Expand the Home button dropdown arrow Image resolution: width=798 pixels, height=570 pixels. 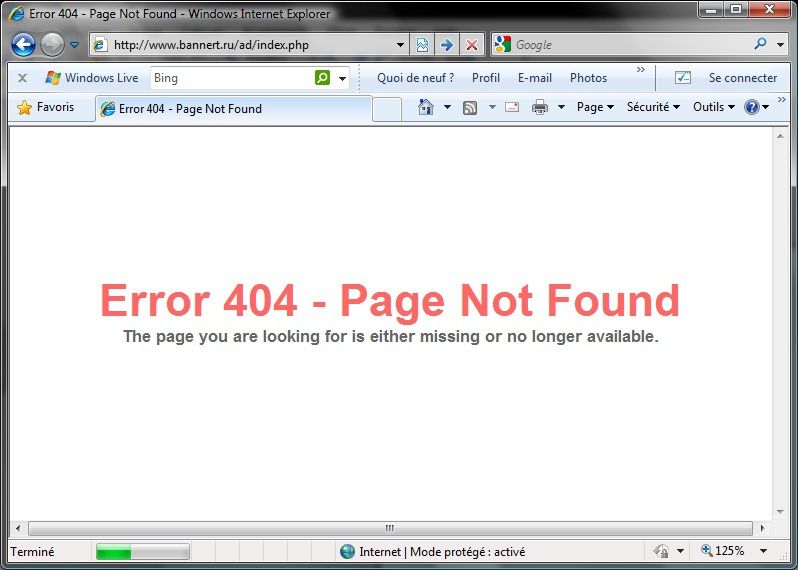click(x=447, y=107)
